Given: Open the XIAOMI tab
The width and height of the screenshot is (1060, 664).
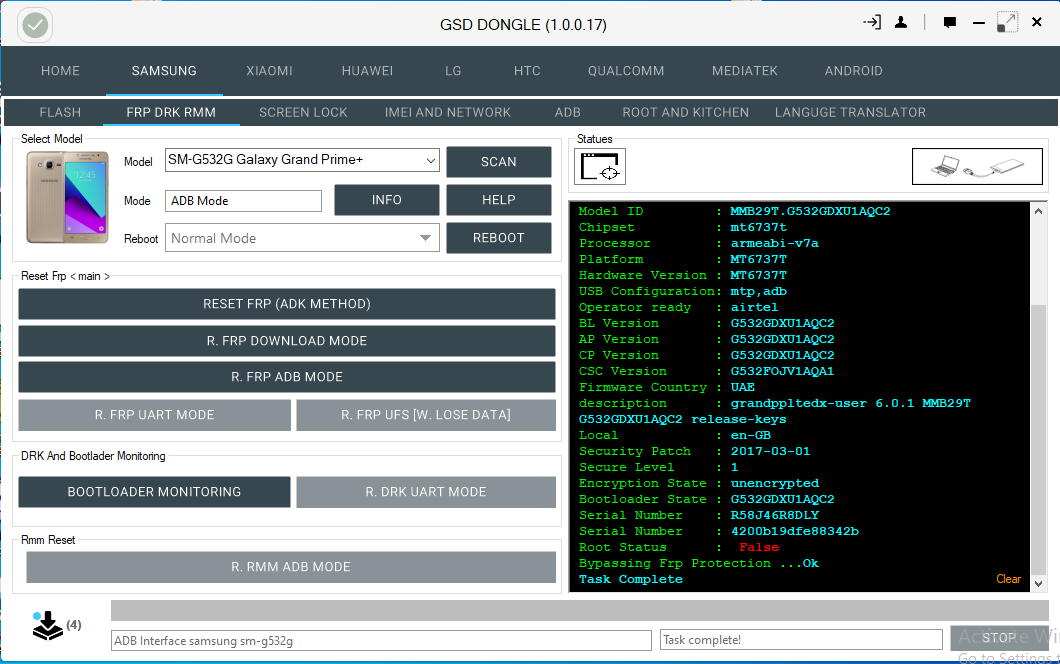Looking at the screenshot, I should 269,71.
